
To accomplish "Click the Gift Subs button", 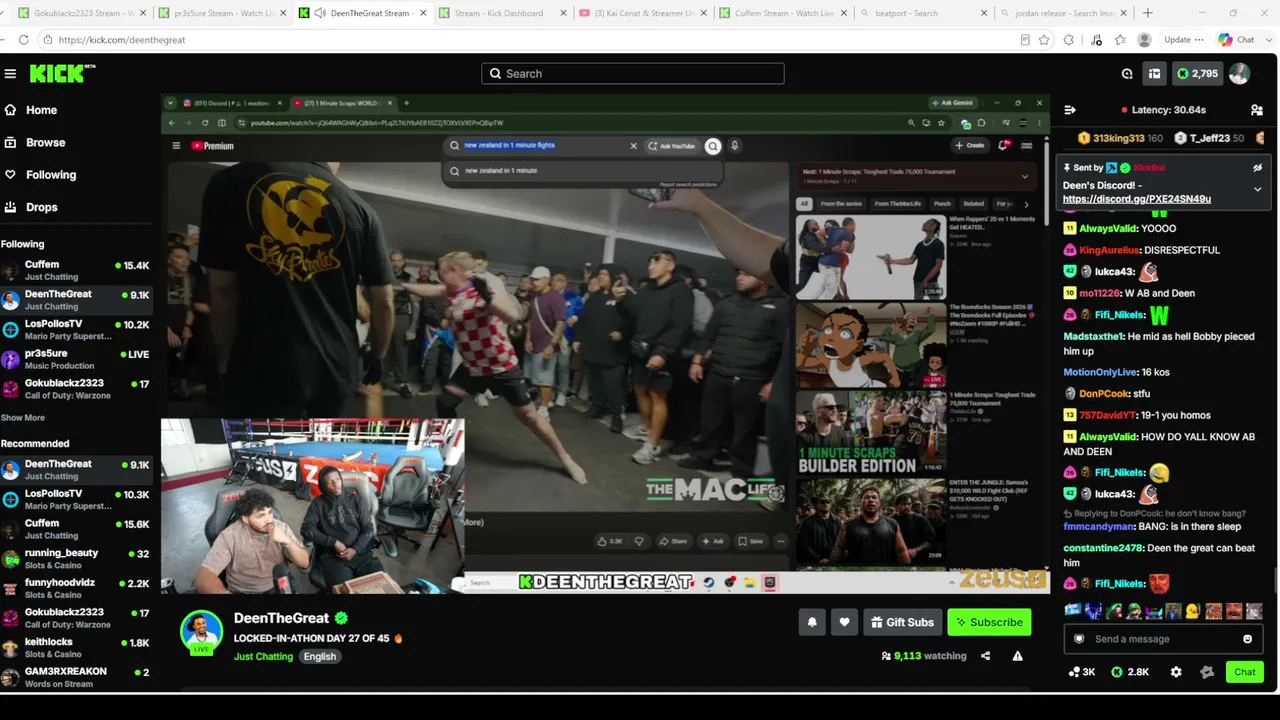I will click(x=902, y=622).
